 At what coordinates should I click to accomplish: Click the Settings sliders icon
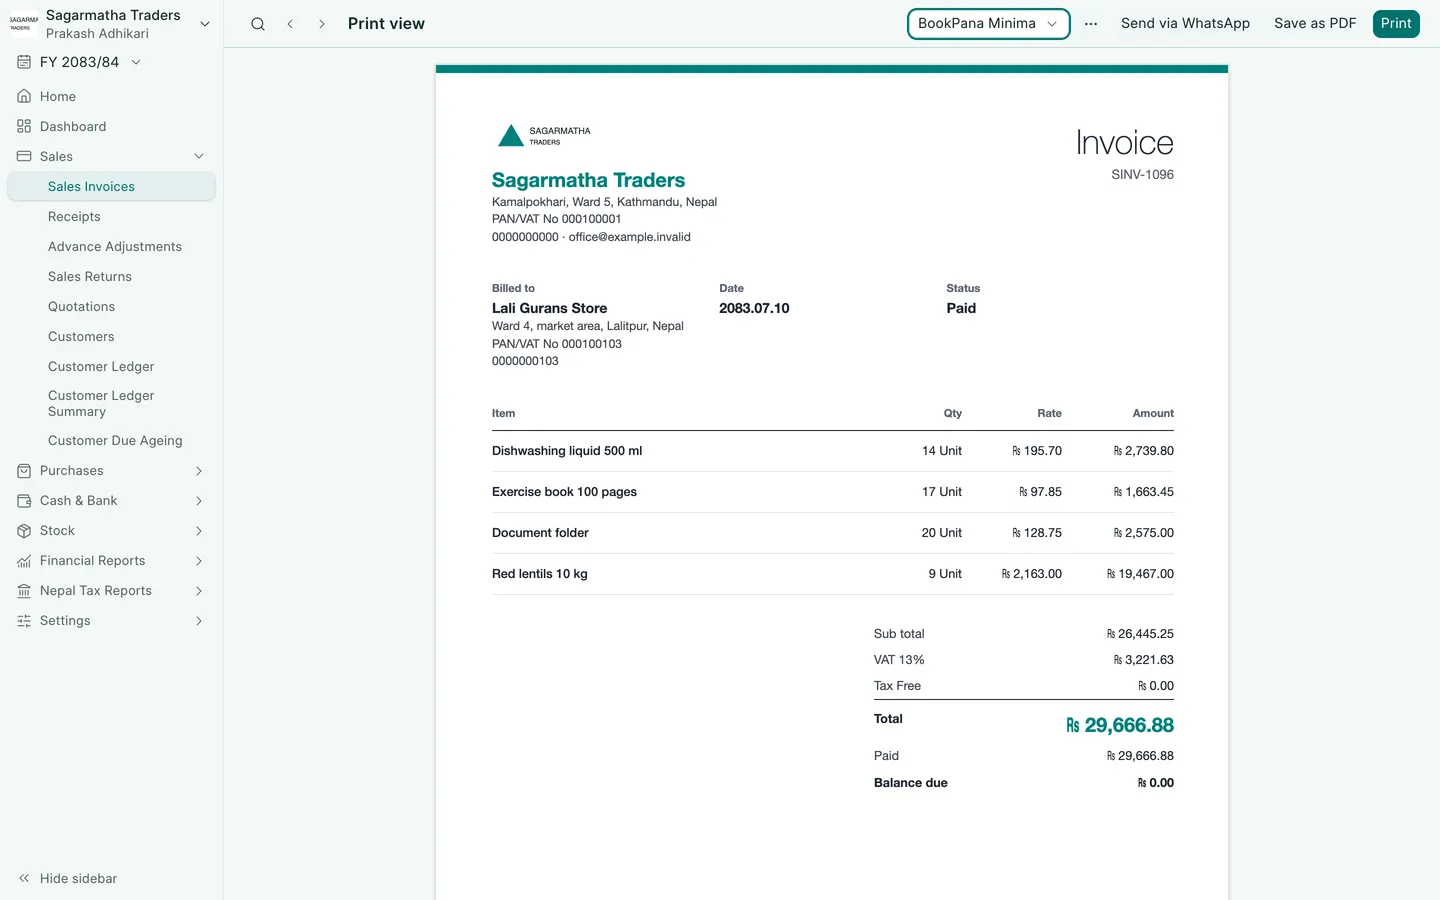click(24, 621)
